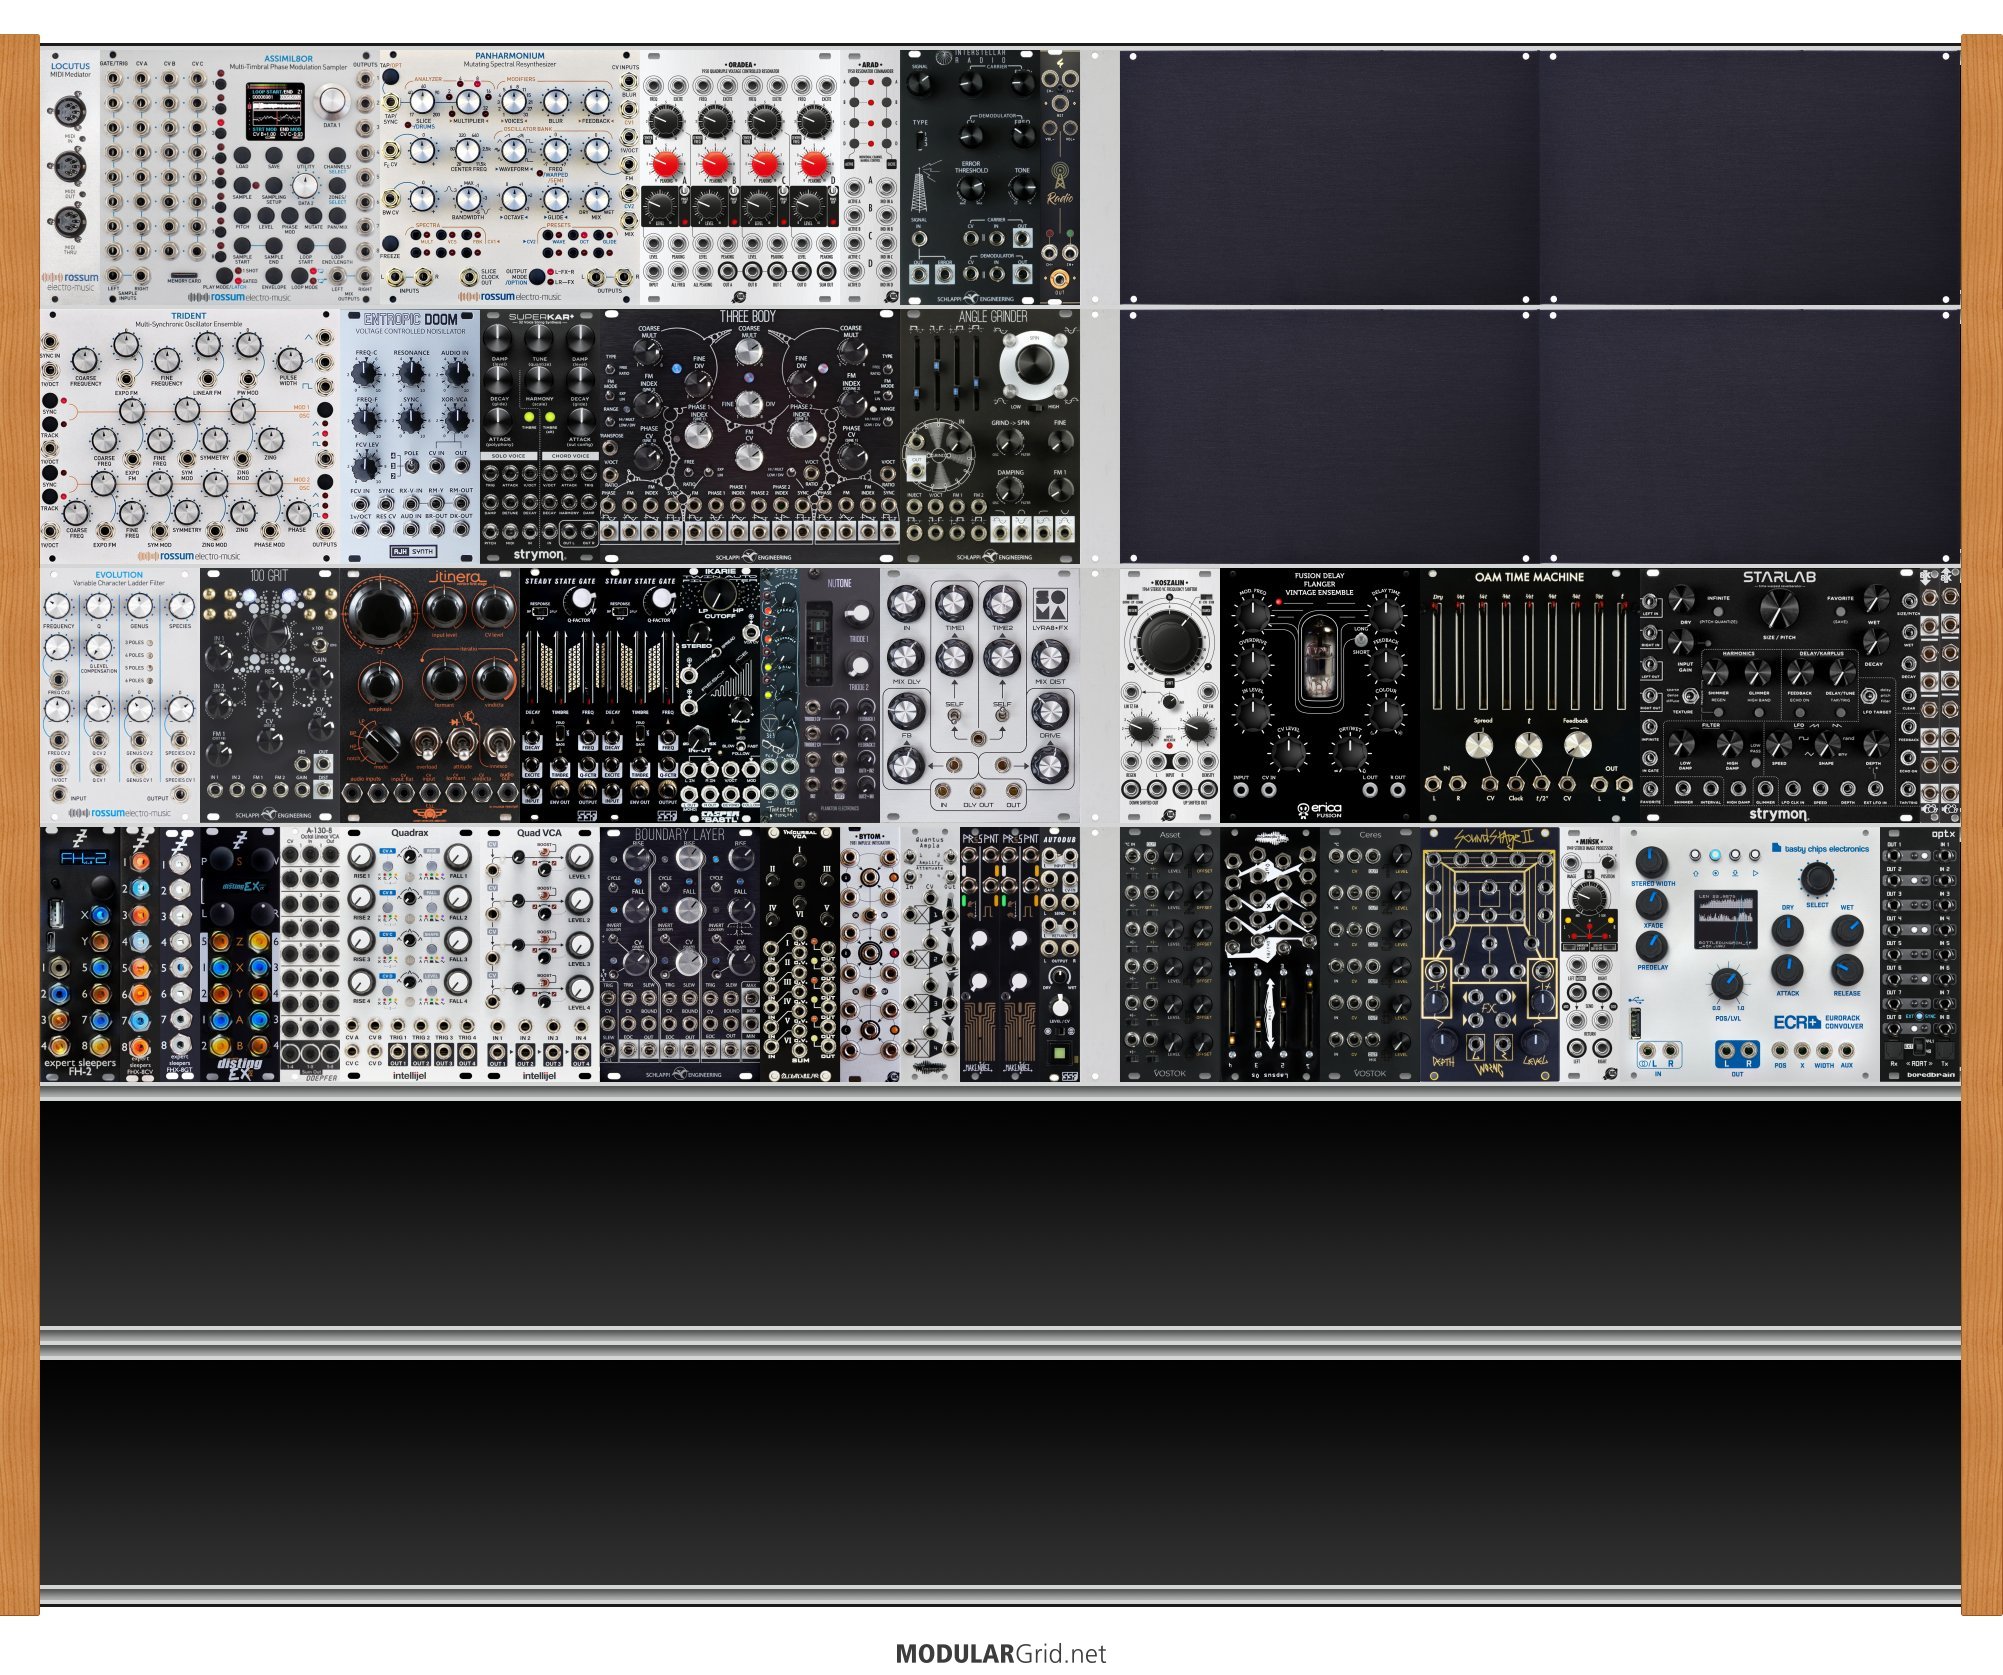
Task: Adjust the Dry fader on OAM Time Machine
Action: point(1437,650)
